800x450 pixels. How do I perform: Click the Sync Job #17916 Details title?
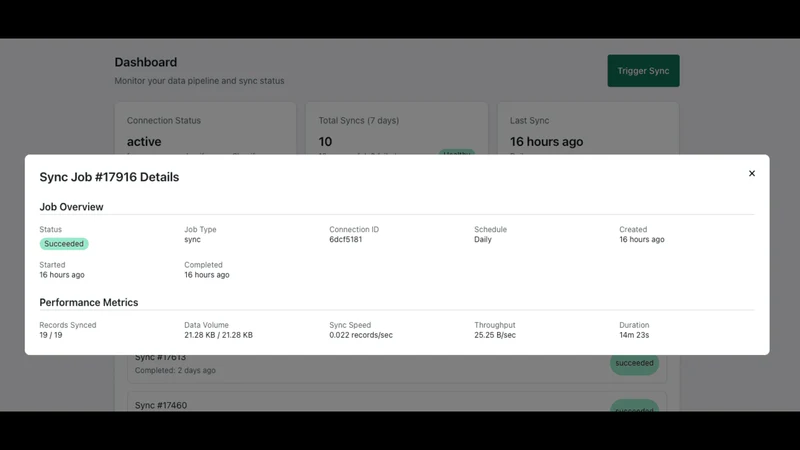109,177
